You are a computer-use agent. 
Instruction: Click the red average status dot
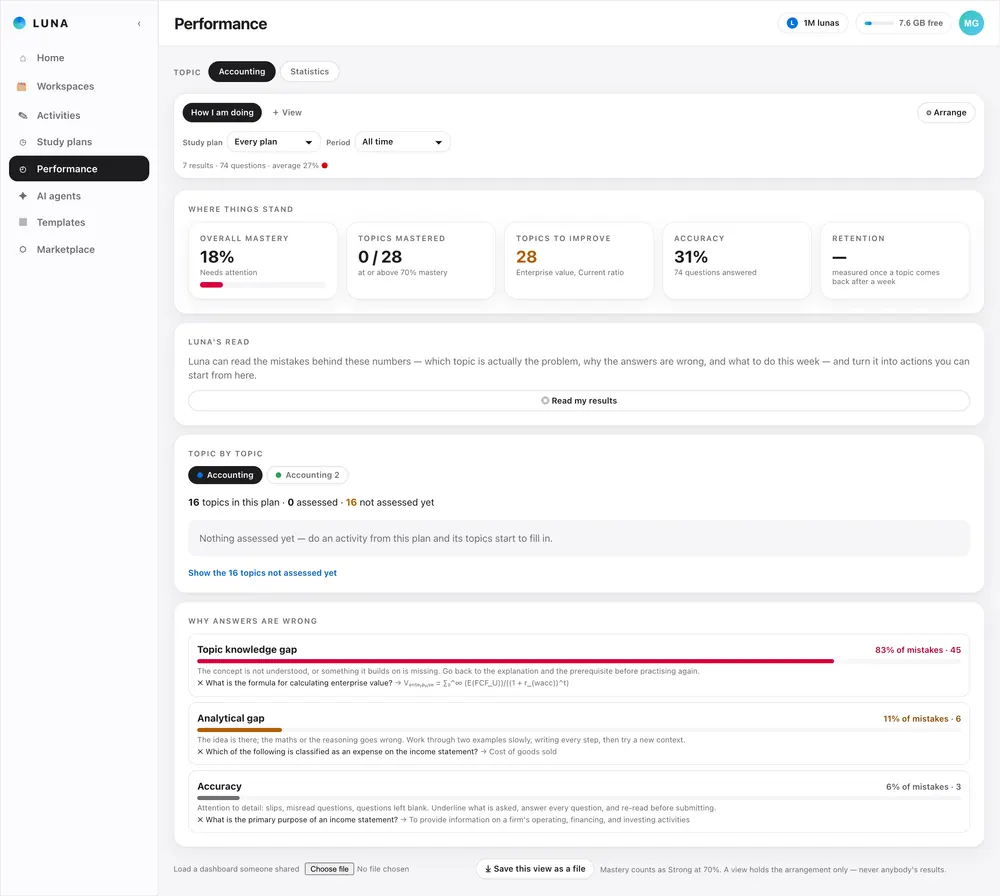[x=325, y=165]
